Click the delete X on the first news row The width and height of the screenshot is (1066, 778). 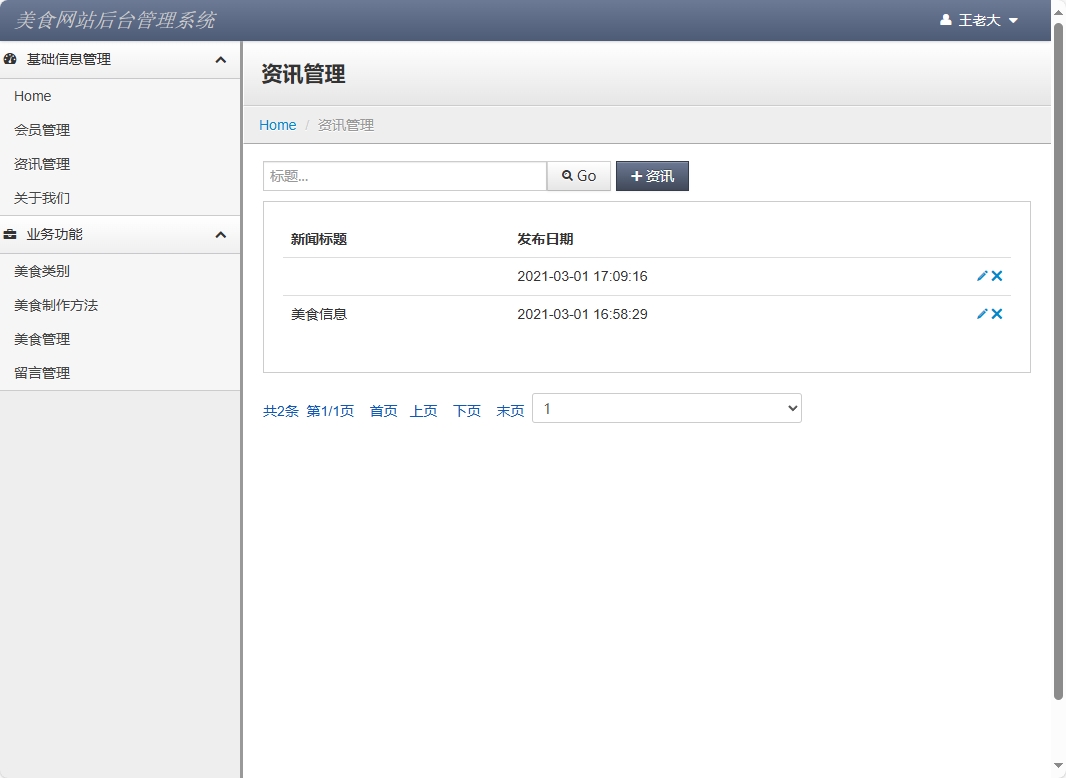click(x=997, y=276)
